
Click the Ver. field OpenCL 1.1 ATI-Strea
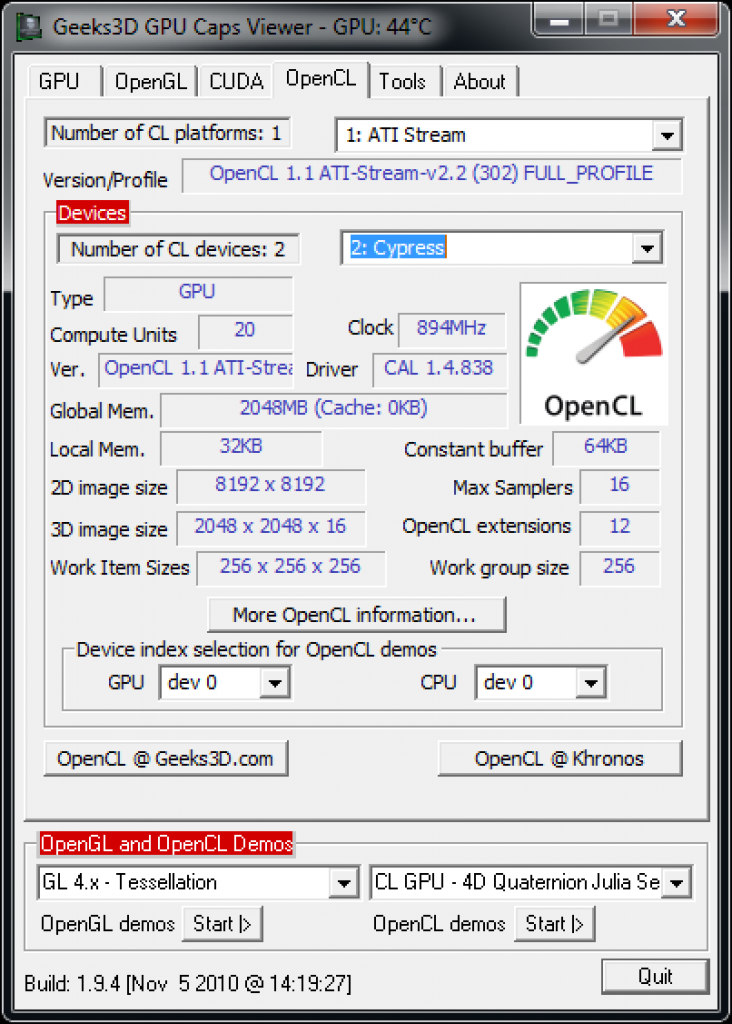coord(197,370)
